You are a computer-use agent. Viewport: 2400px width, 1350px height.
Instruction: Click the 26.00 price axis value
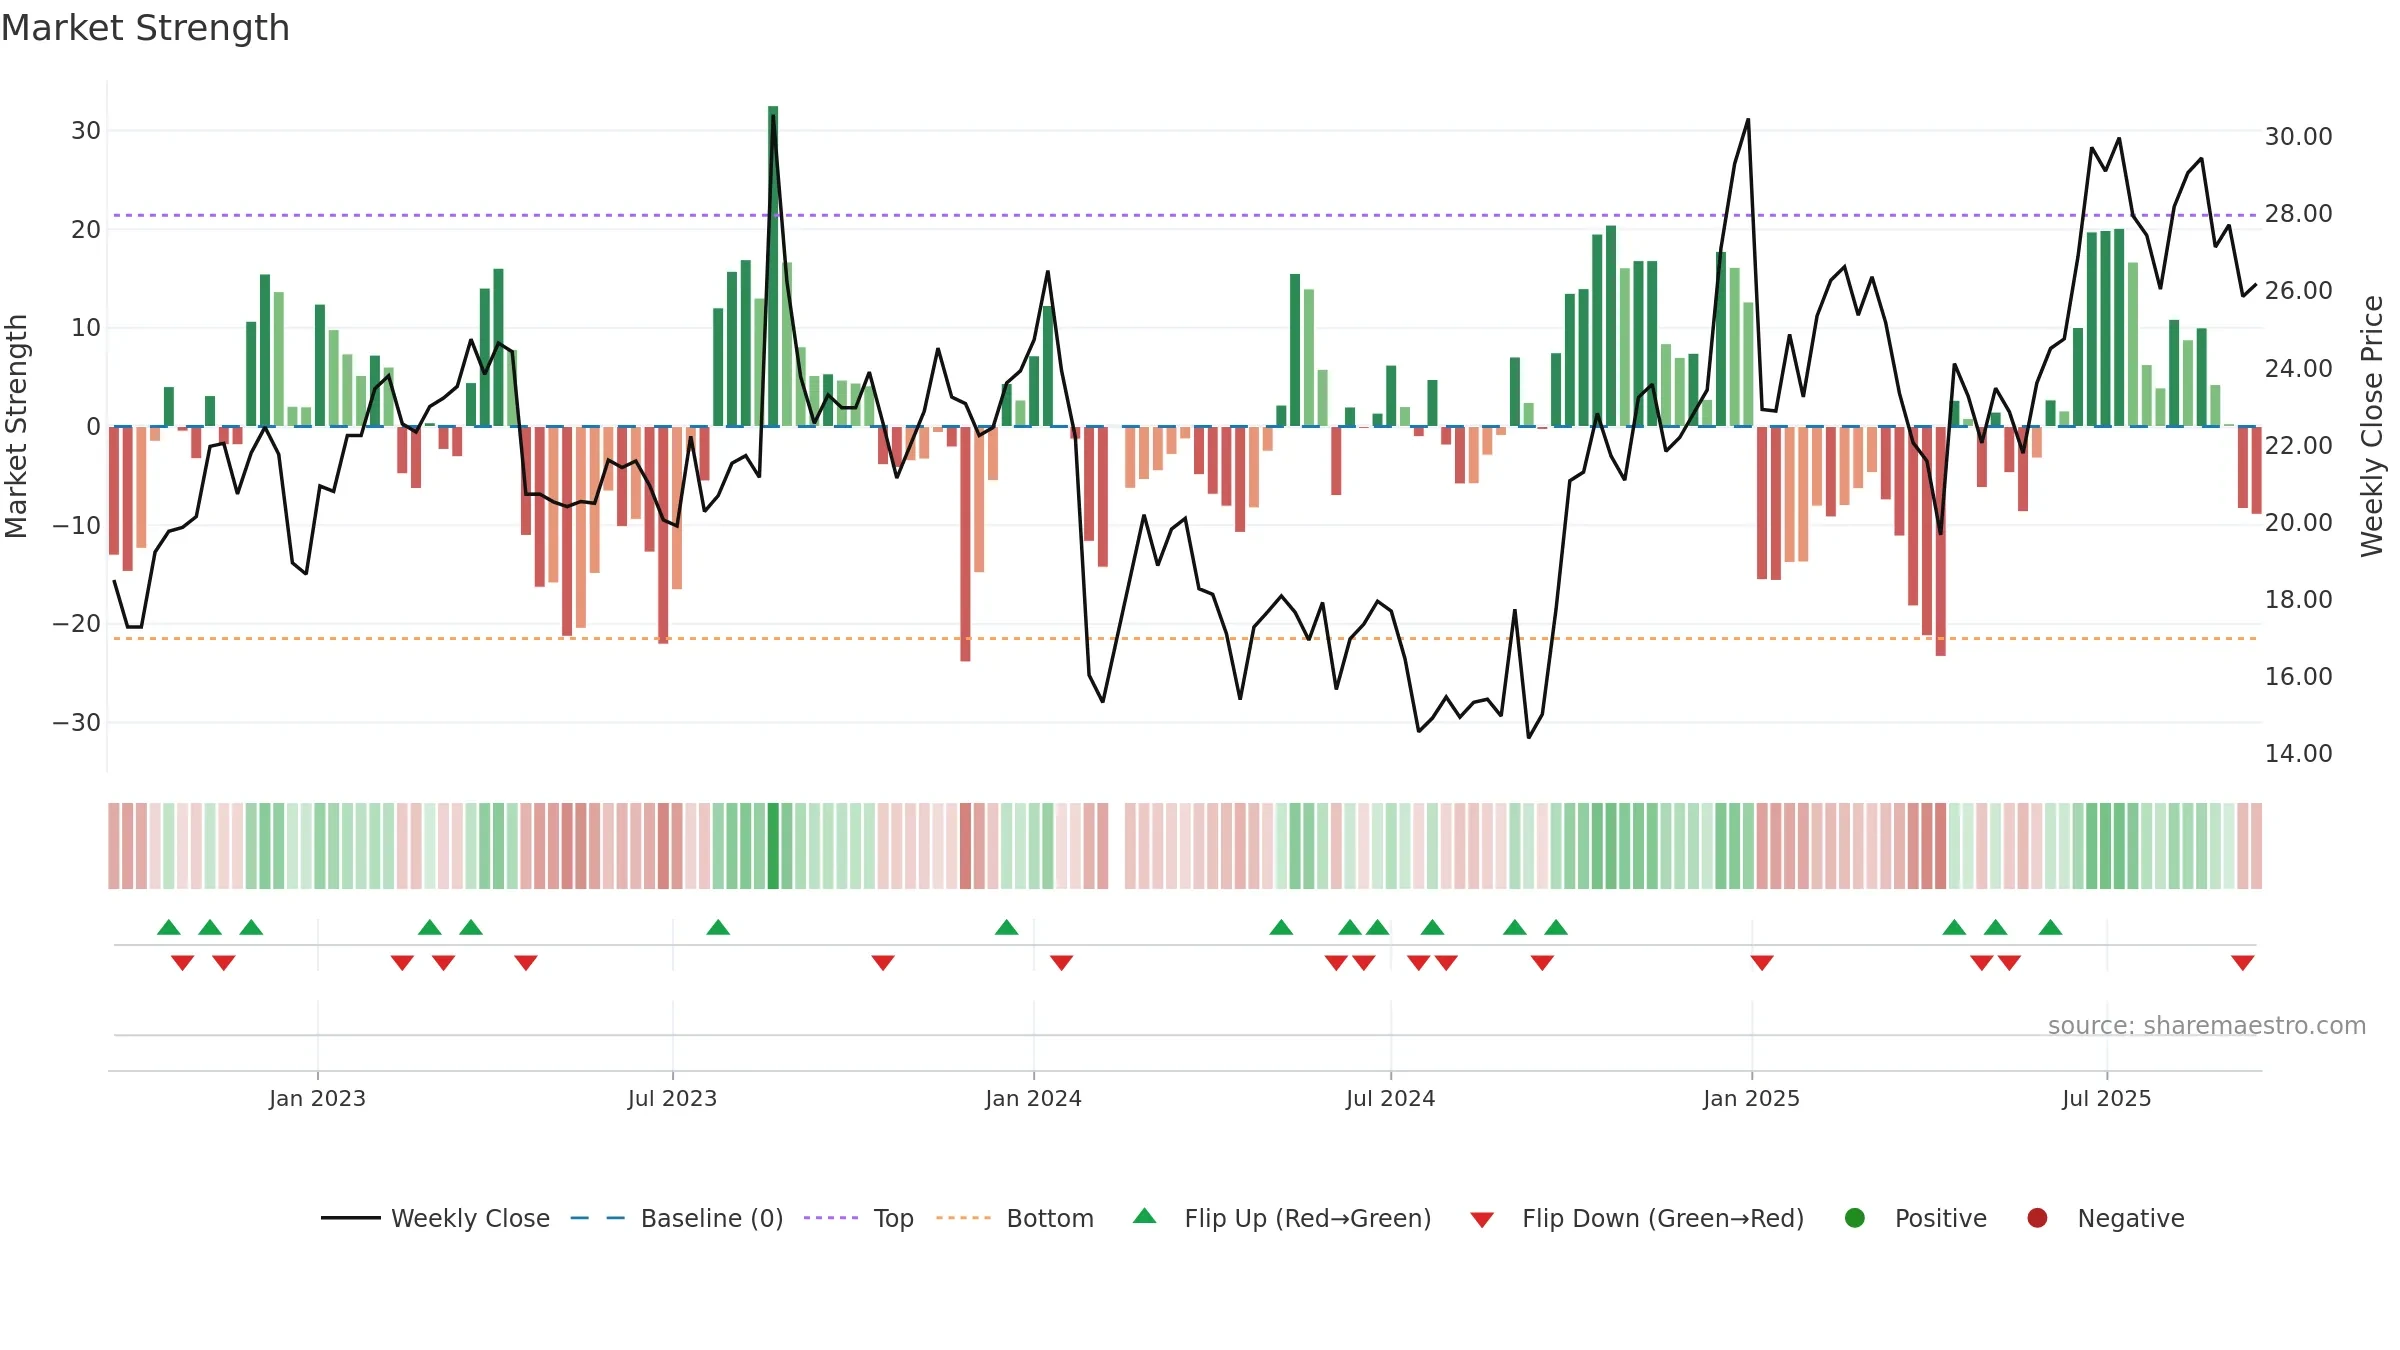(x=2298, y=290)
